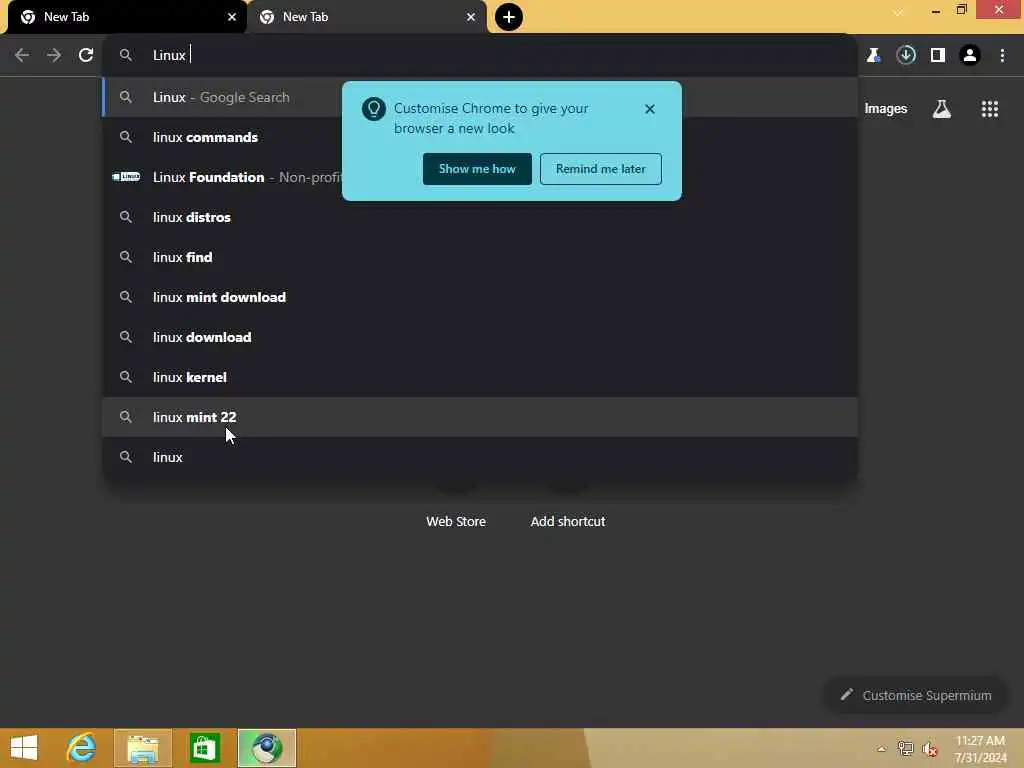Choose the linux download suggestion
The height and width of the screenshot is (768, 1024).
point(480,337)
